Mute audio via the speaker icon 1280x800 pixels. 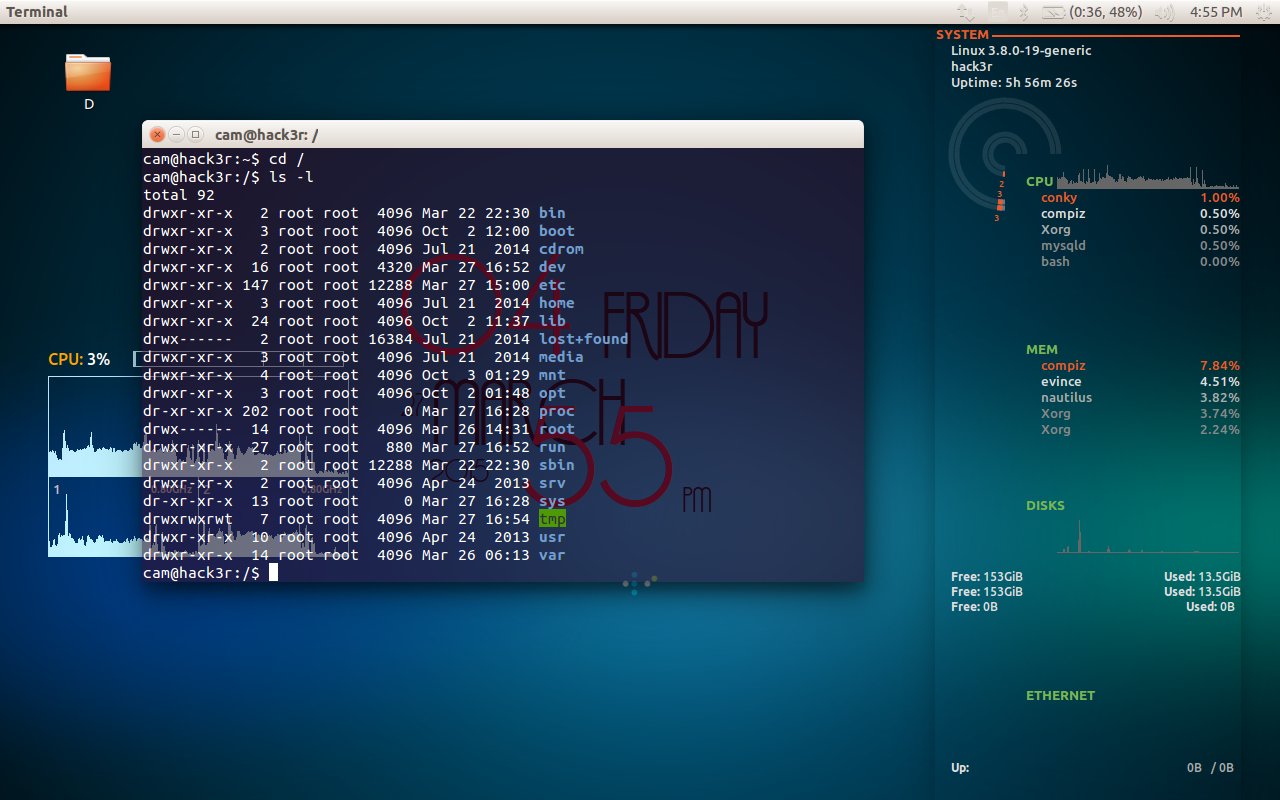1163,12
